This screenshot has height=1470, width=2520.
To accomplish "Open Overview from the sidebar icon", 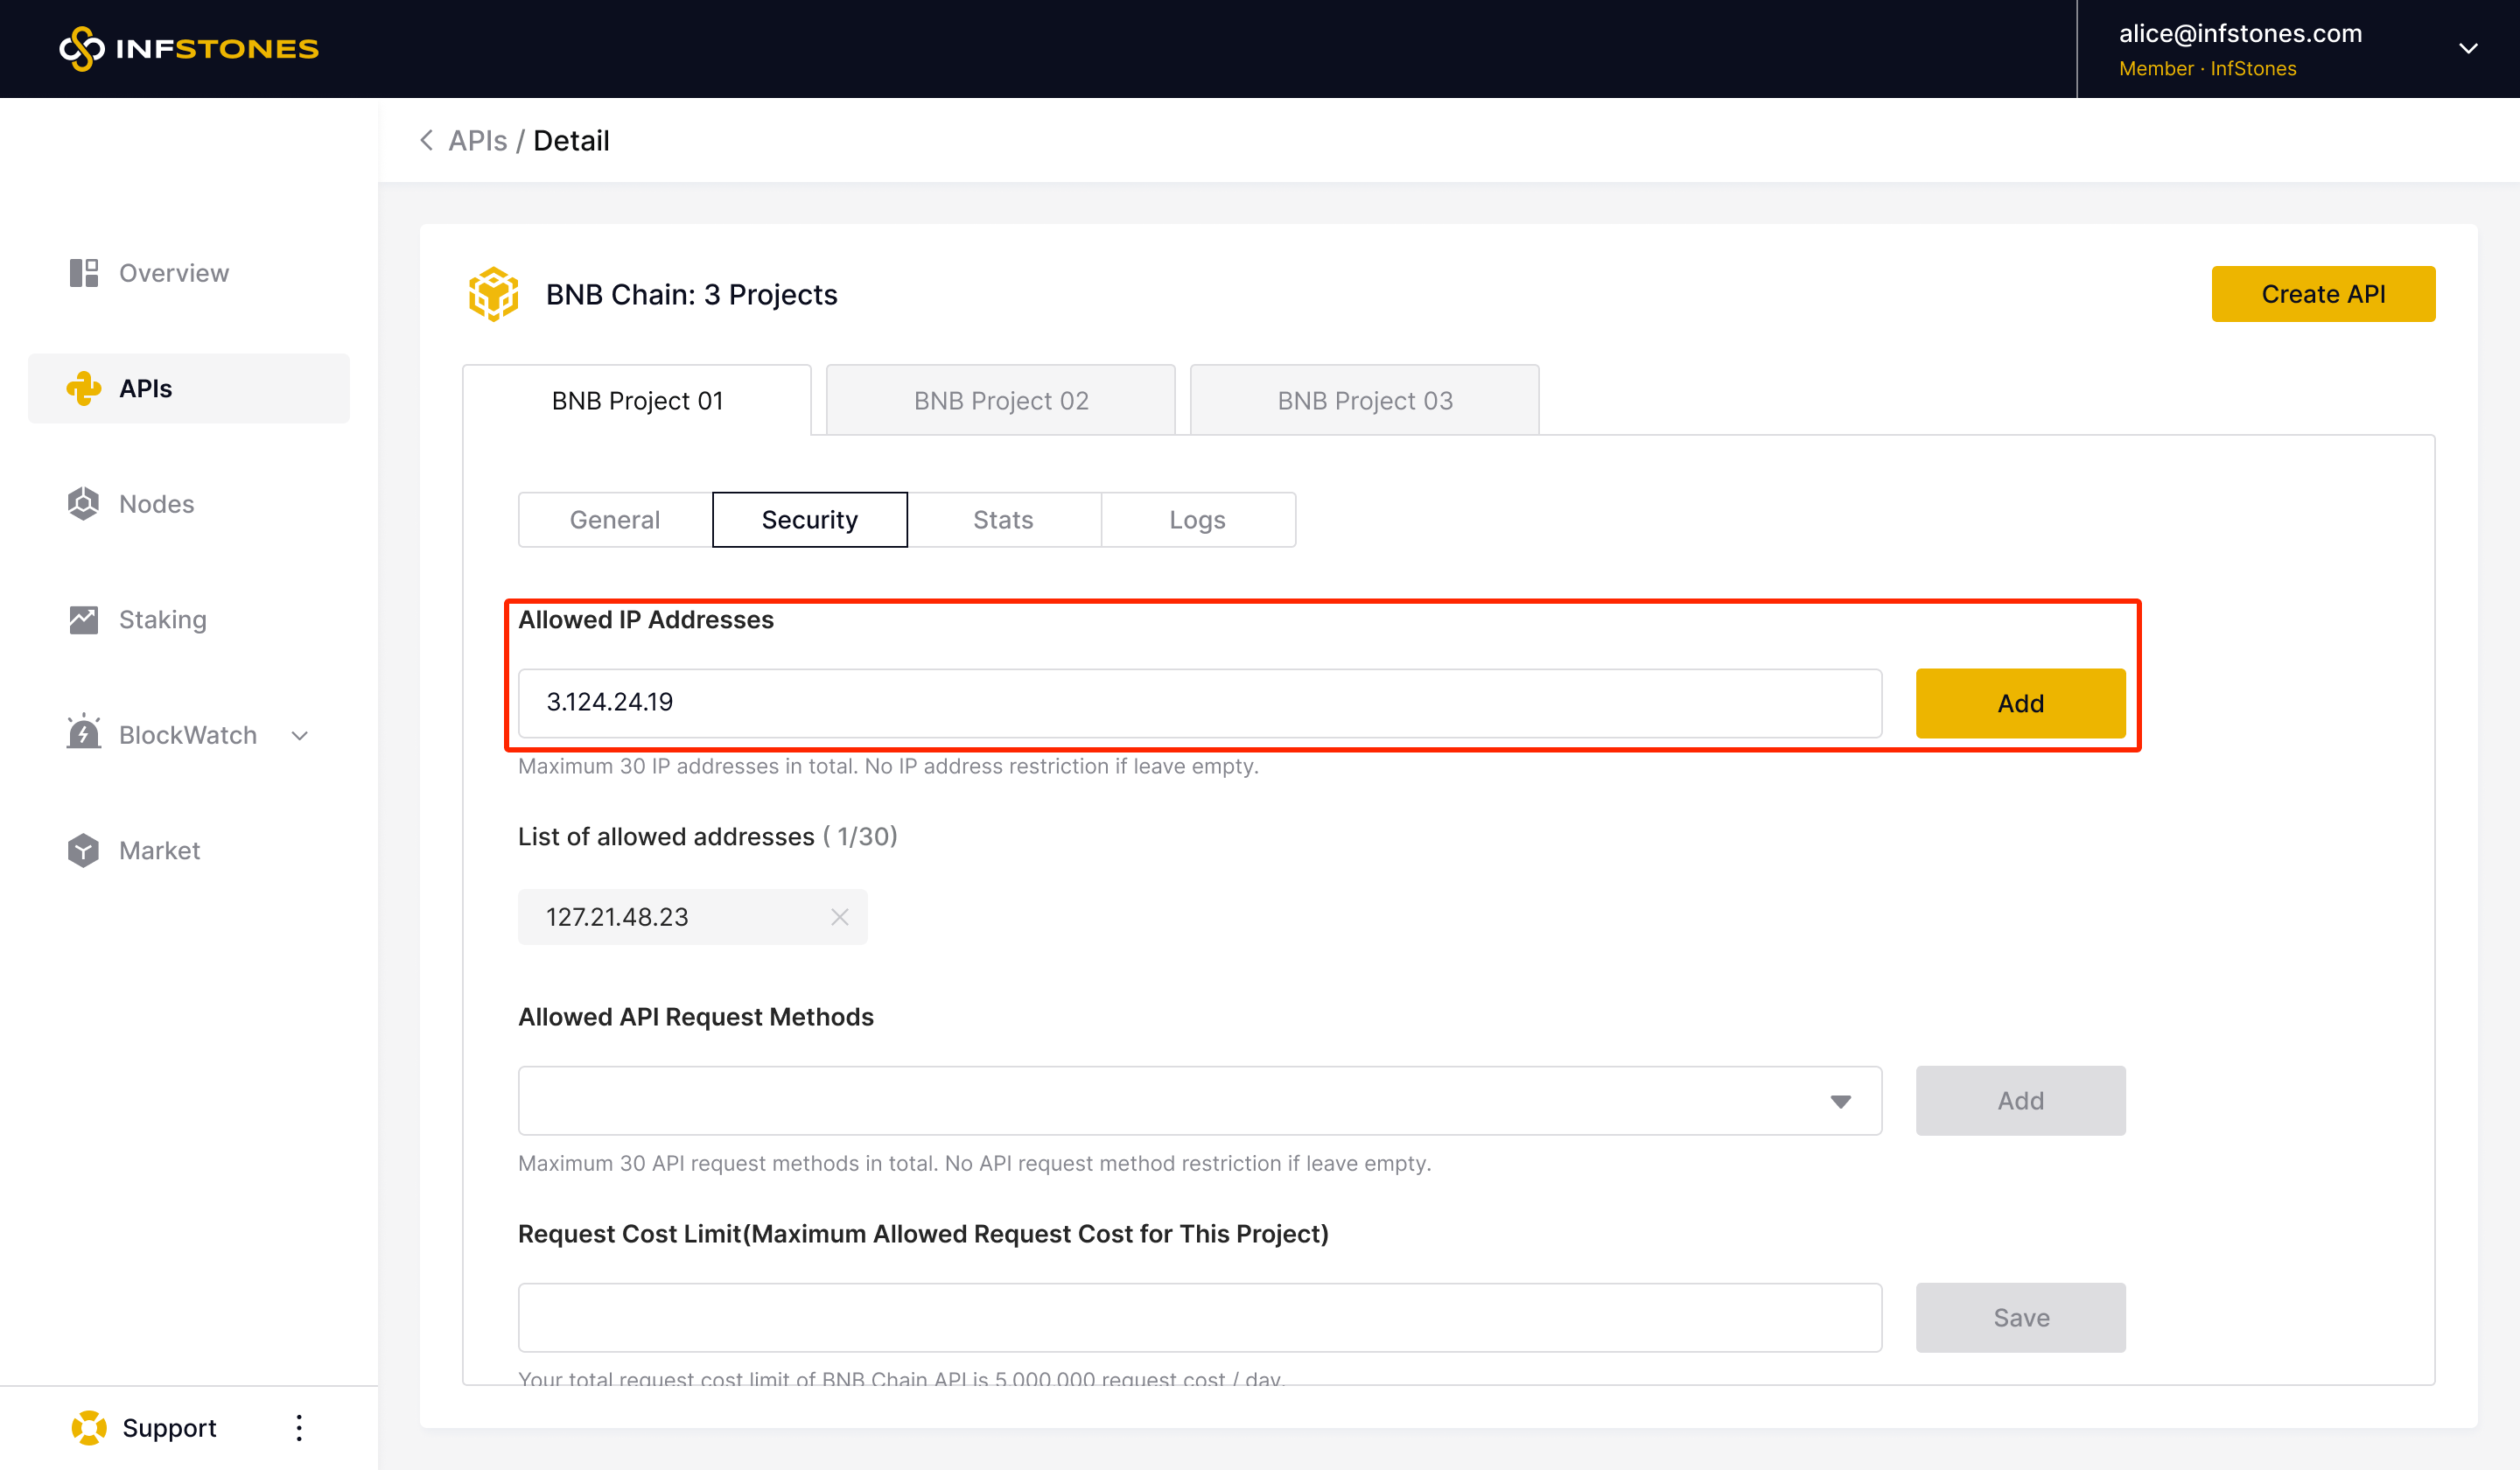I will [x=84, y=273].
